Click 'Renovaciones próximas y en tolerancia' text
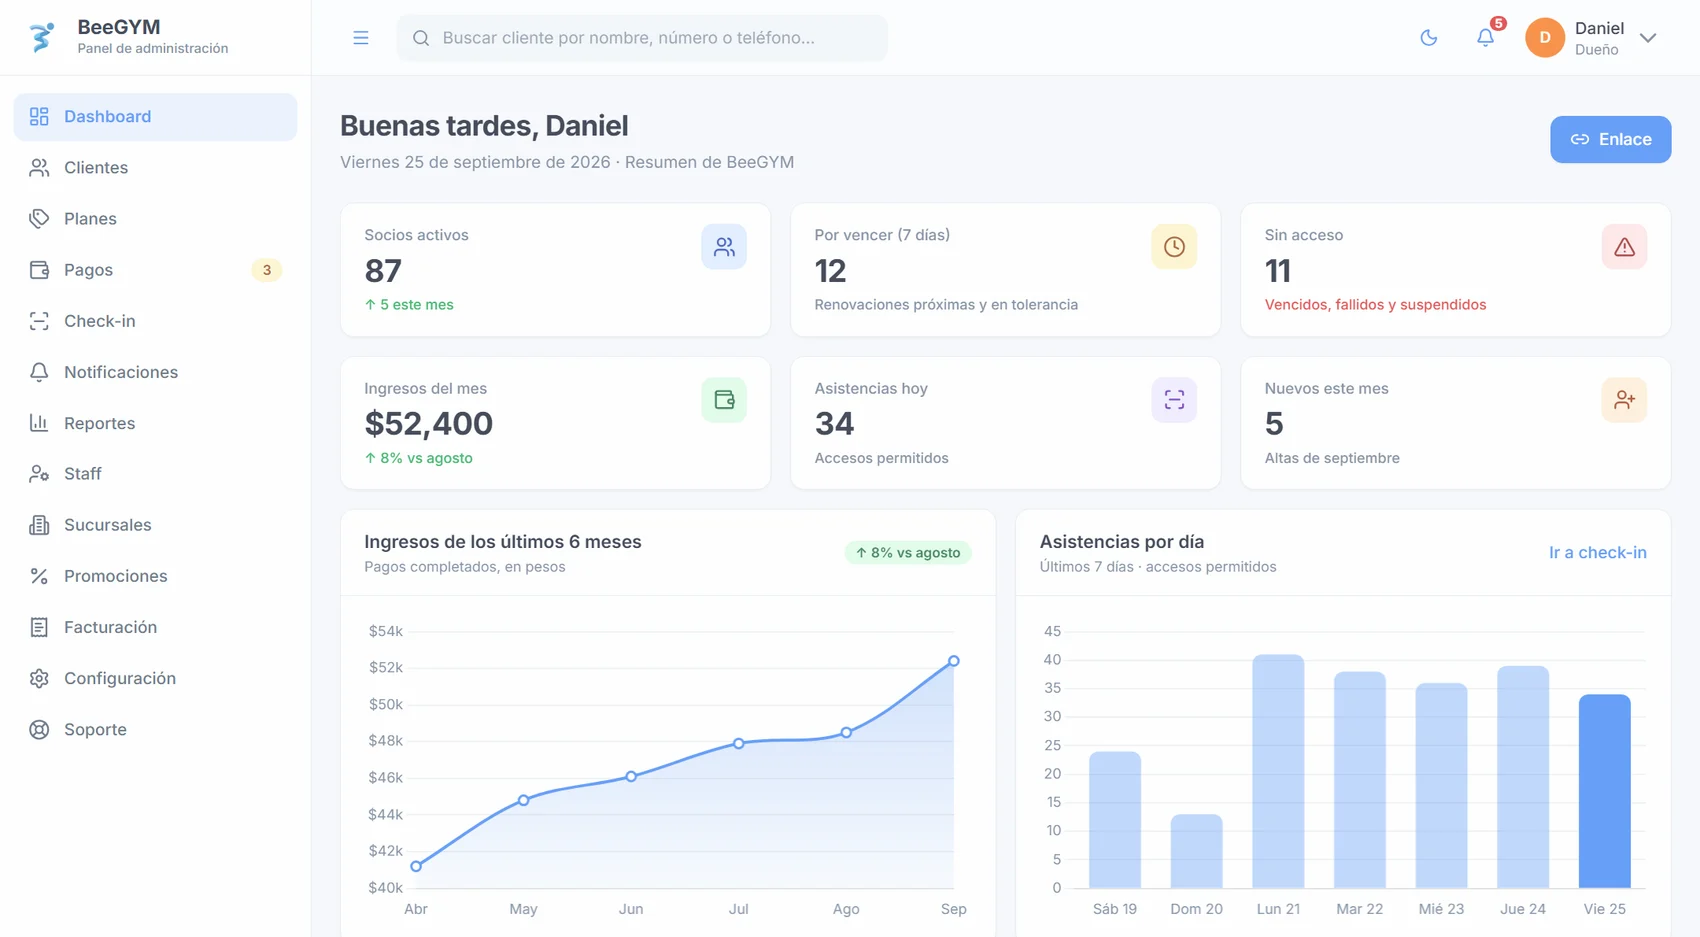Screen dimensions: 1700x937 pyautogui.click(x=946, y=305)
